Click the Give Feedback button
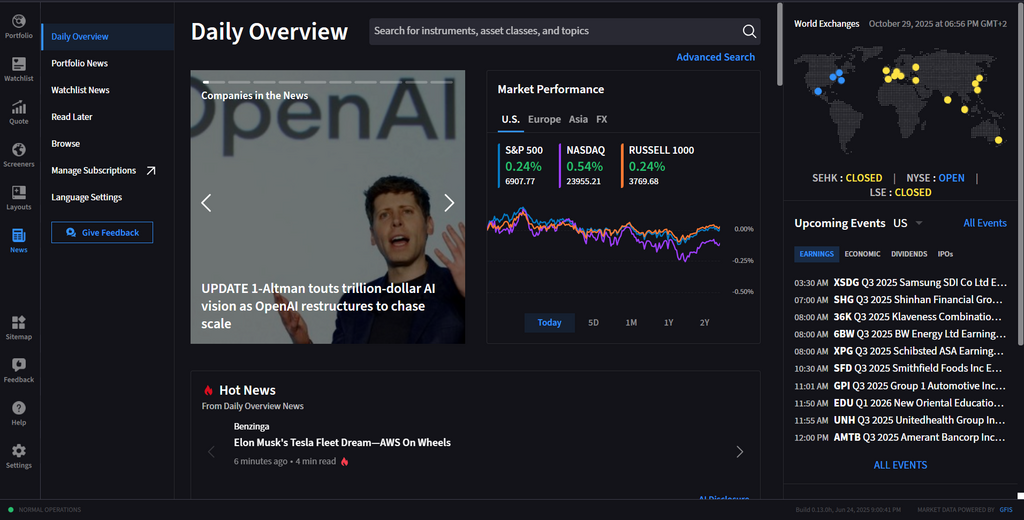Viewport: 1024px width, 520px height. 102,233
